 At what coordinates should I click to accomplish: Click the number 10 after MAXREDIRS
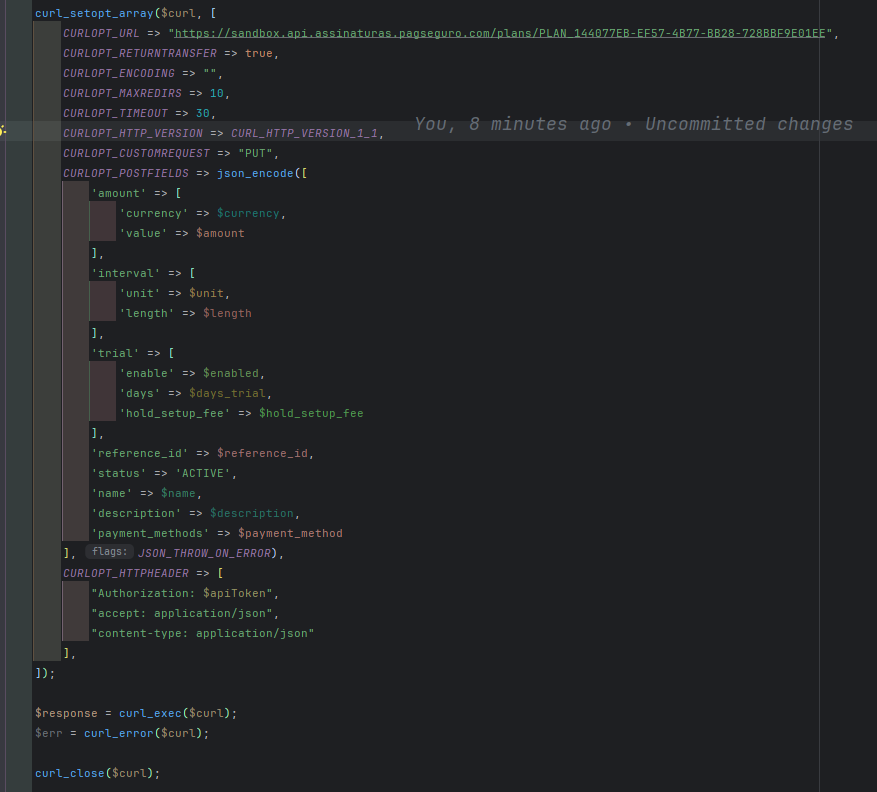[x=216, y=93]
